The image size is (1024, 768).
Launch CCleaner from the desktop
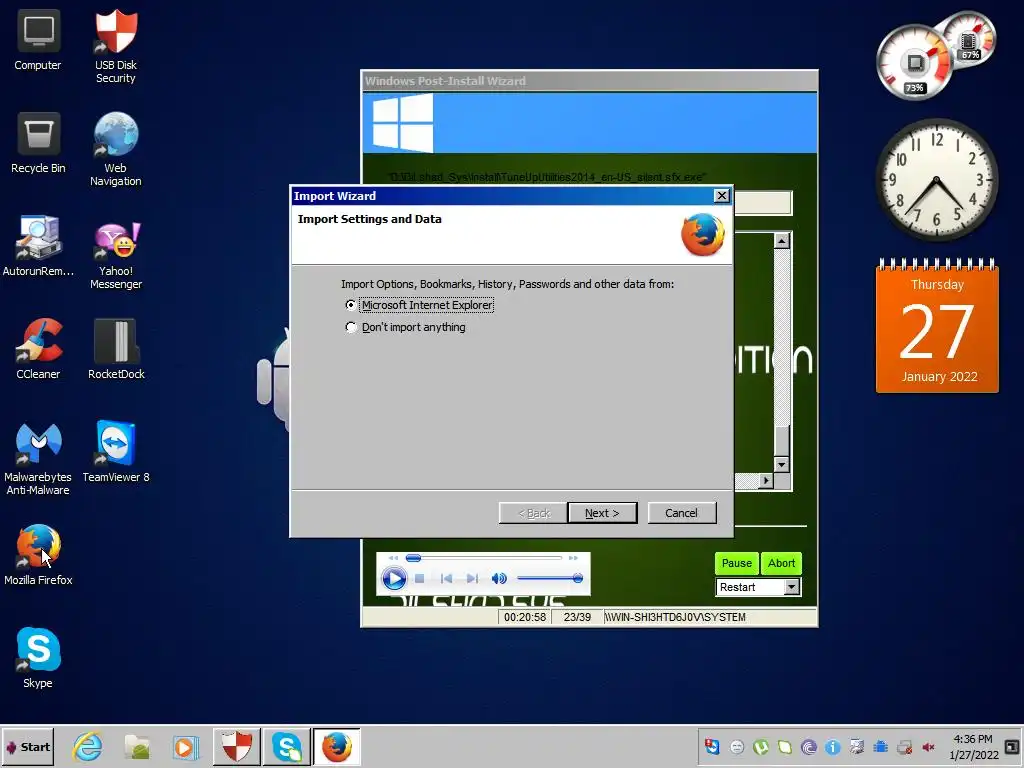[38, 349]
